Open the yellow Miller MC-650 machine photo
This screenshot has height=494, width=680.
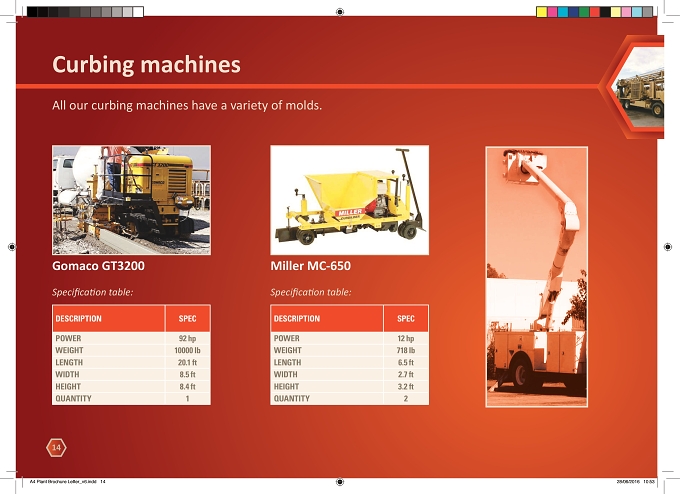coord(350,200)
